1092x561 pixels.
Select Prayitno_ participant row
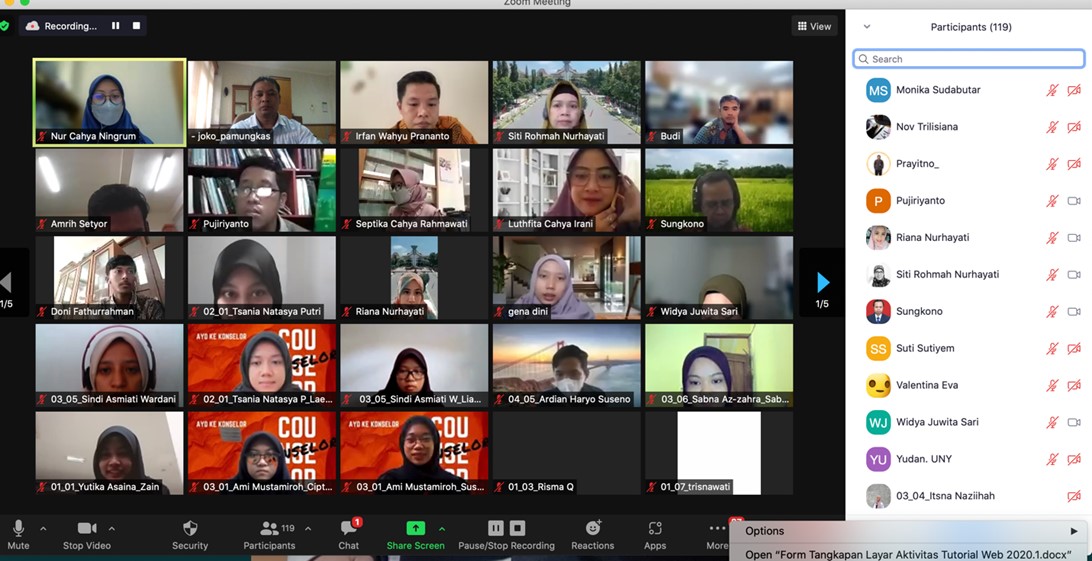coord(969,164)
